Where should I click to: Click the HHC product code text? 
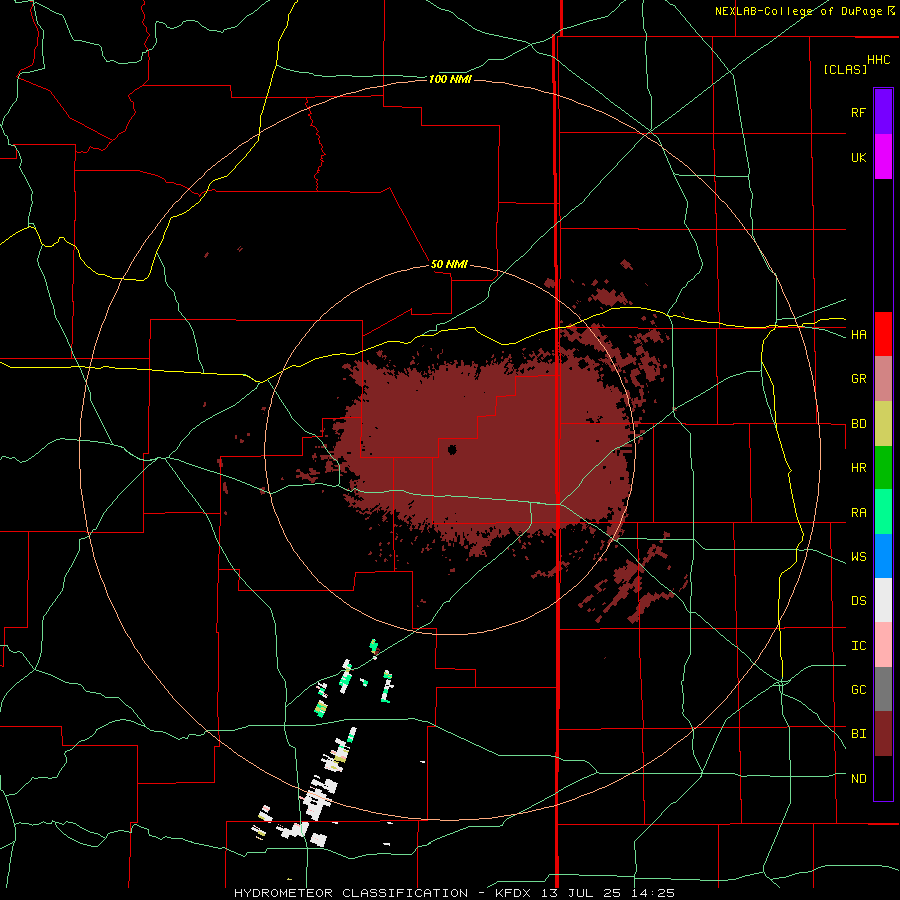[x=879, y=60]
